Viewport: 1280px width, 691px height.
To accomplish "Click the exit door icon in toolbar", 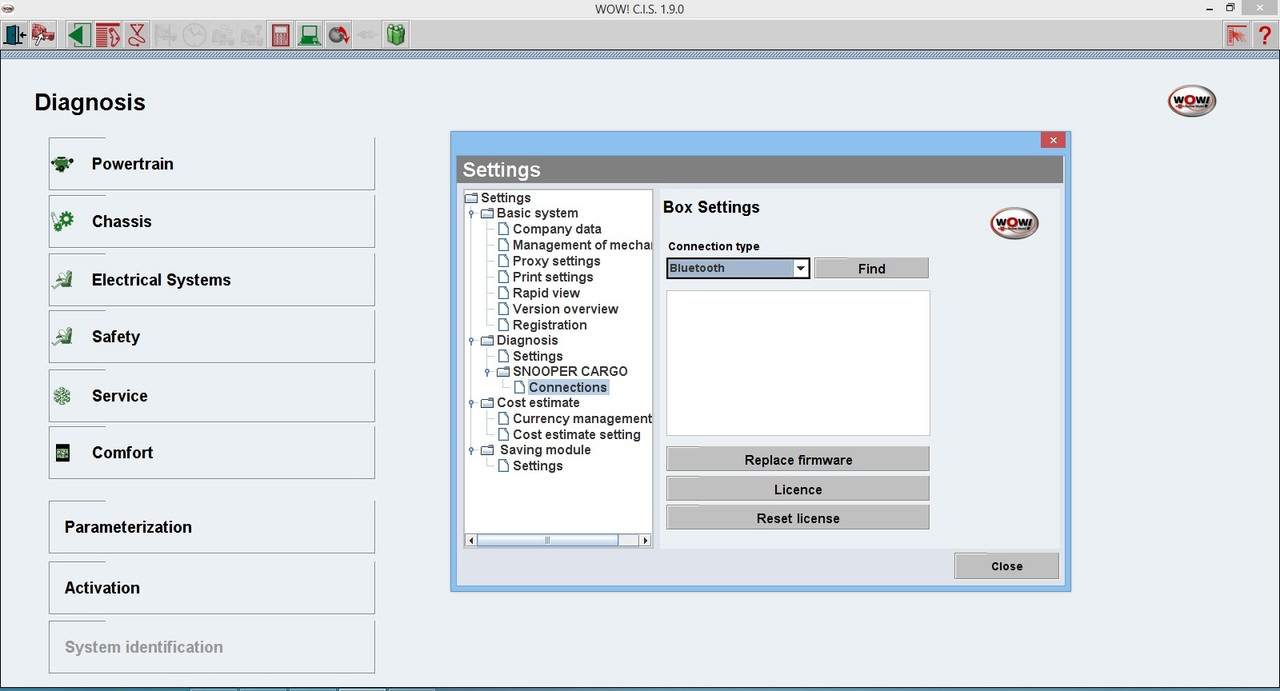I will [x=14, y=35].
